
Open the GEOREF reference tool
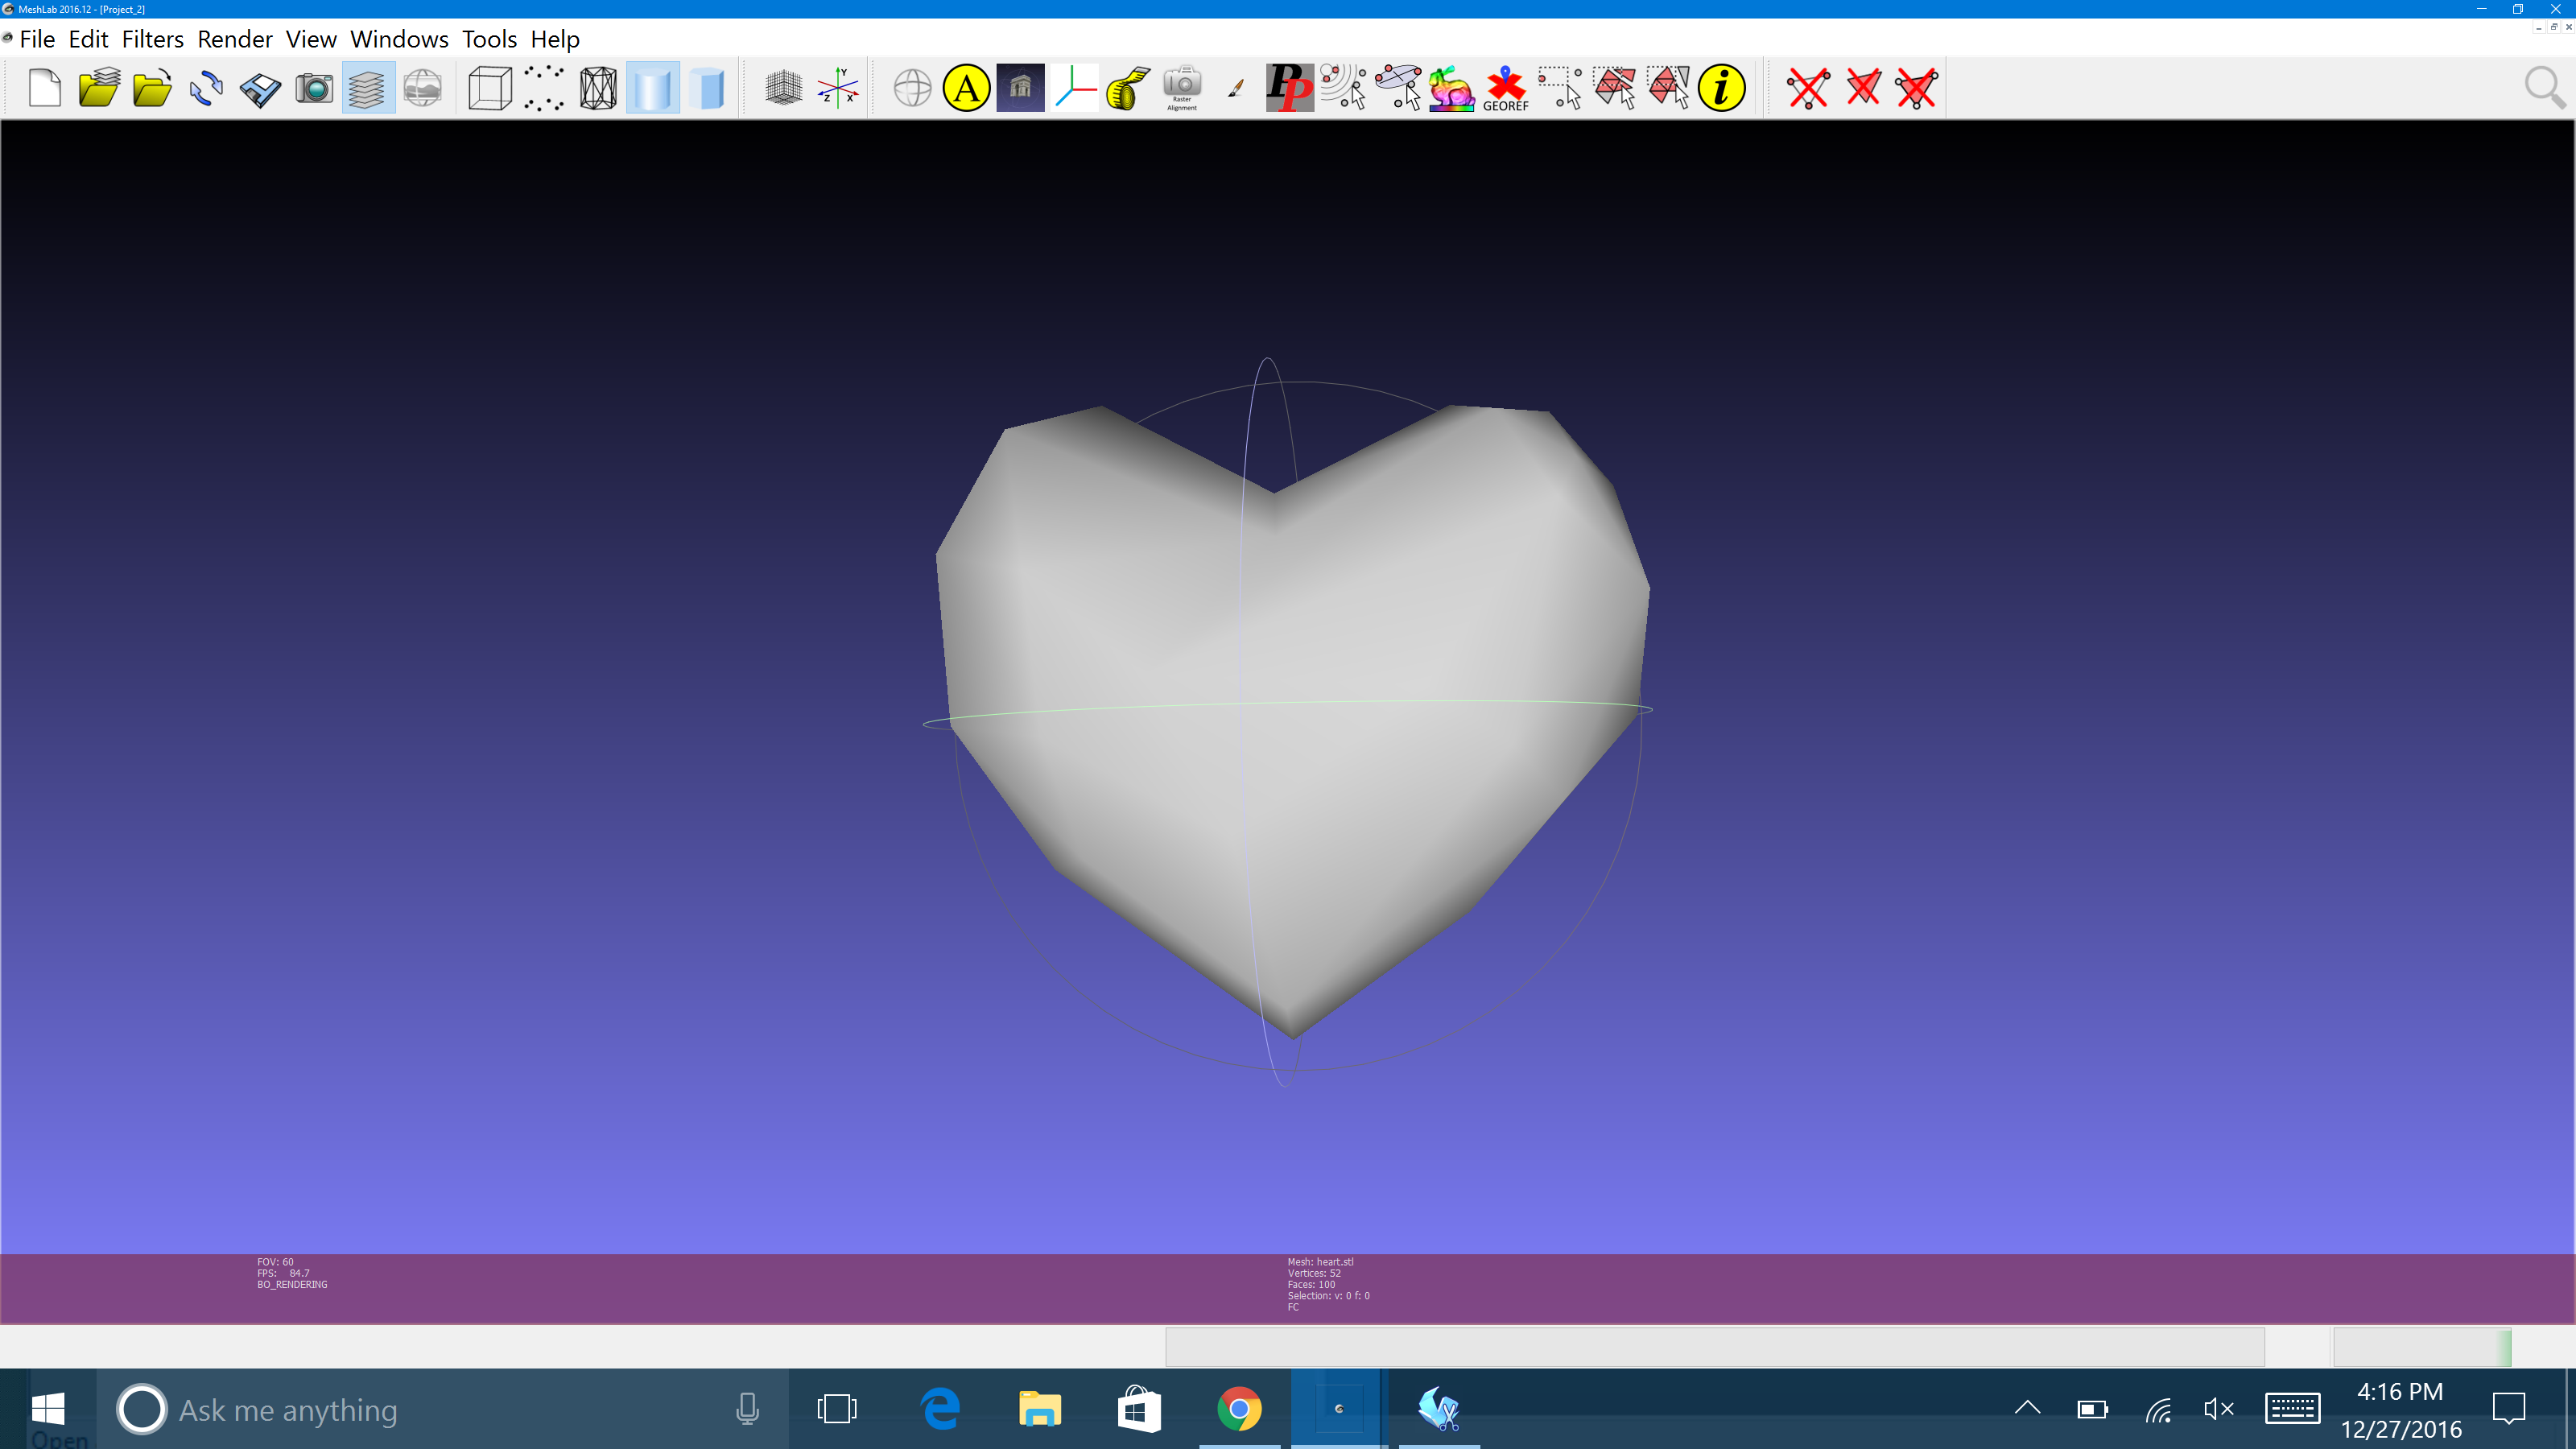pos(1506,88)
